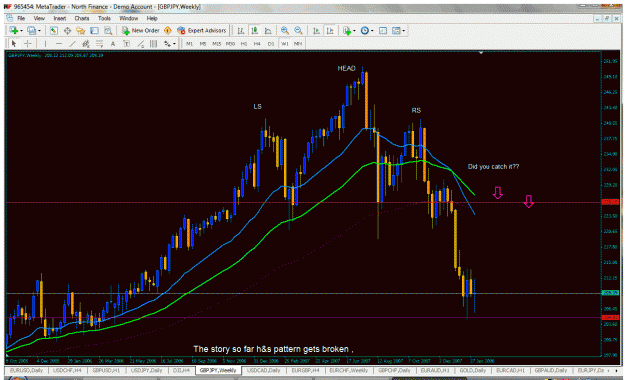
Task: Zoom in on the chart
Action: pyautogui.click(x=285, y=30)
